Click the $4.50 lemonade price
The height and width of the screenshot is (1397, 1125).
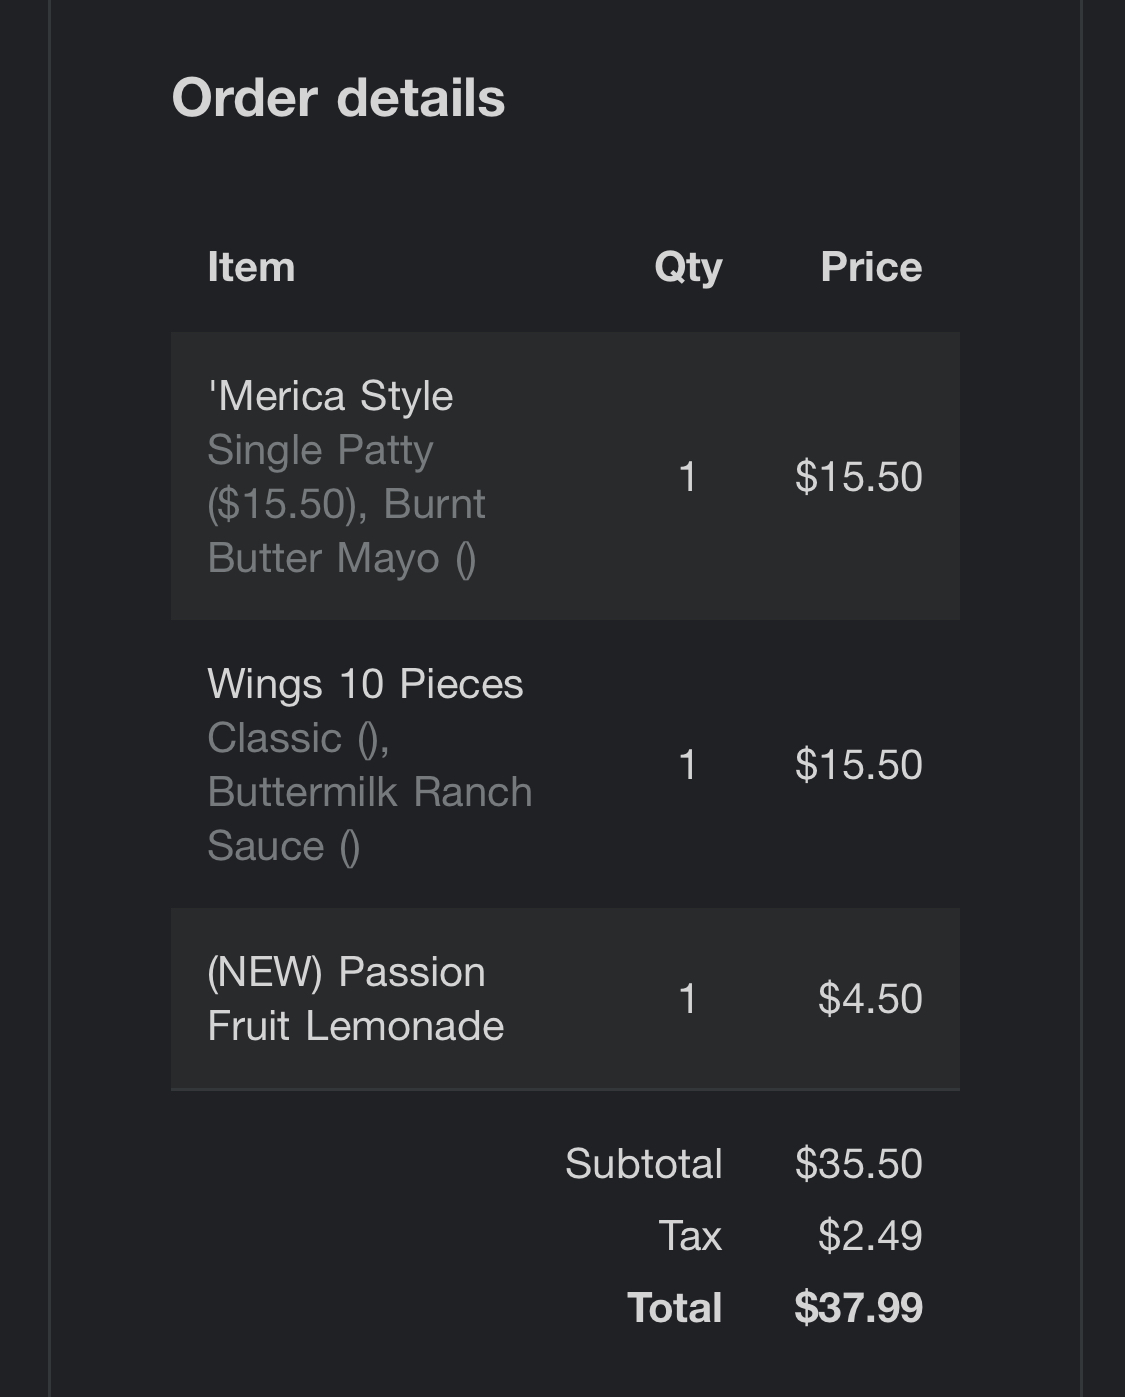click(x=869, y=999)
